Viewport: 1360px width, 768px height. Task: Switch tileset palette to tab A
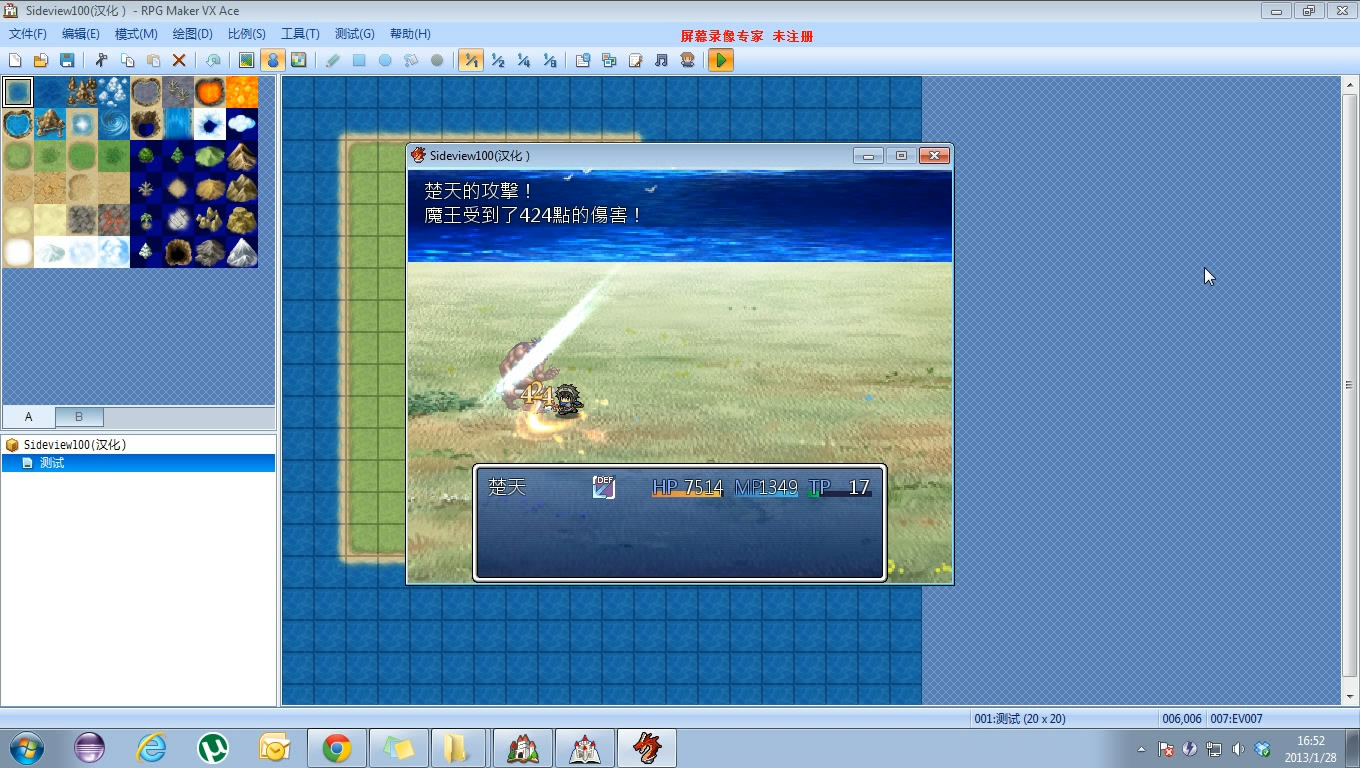28,417
